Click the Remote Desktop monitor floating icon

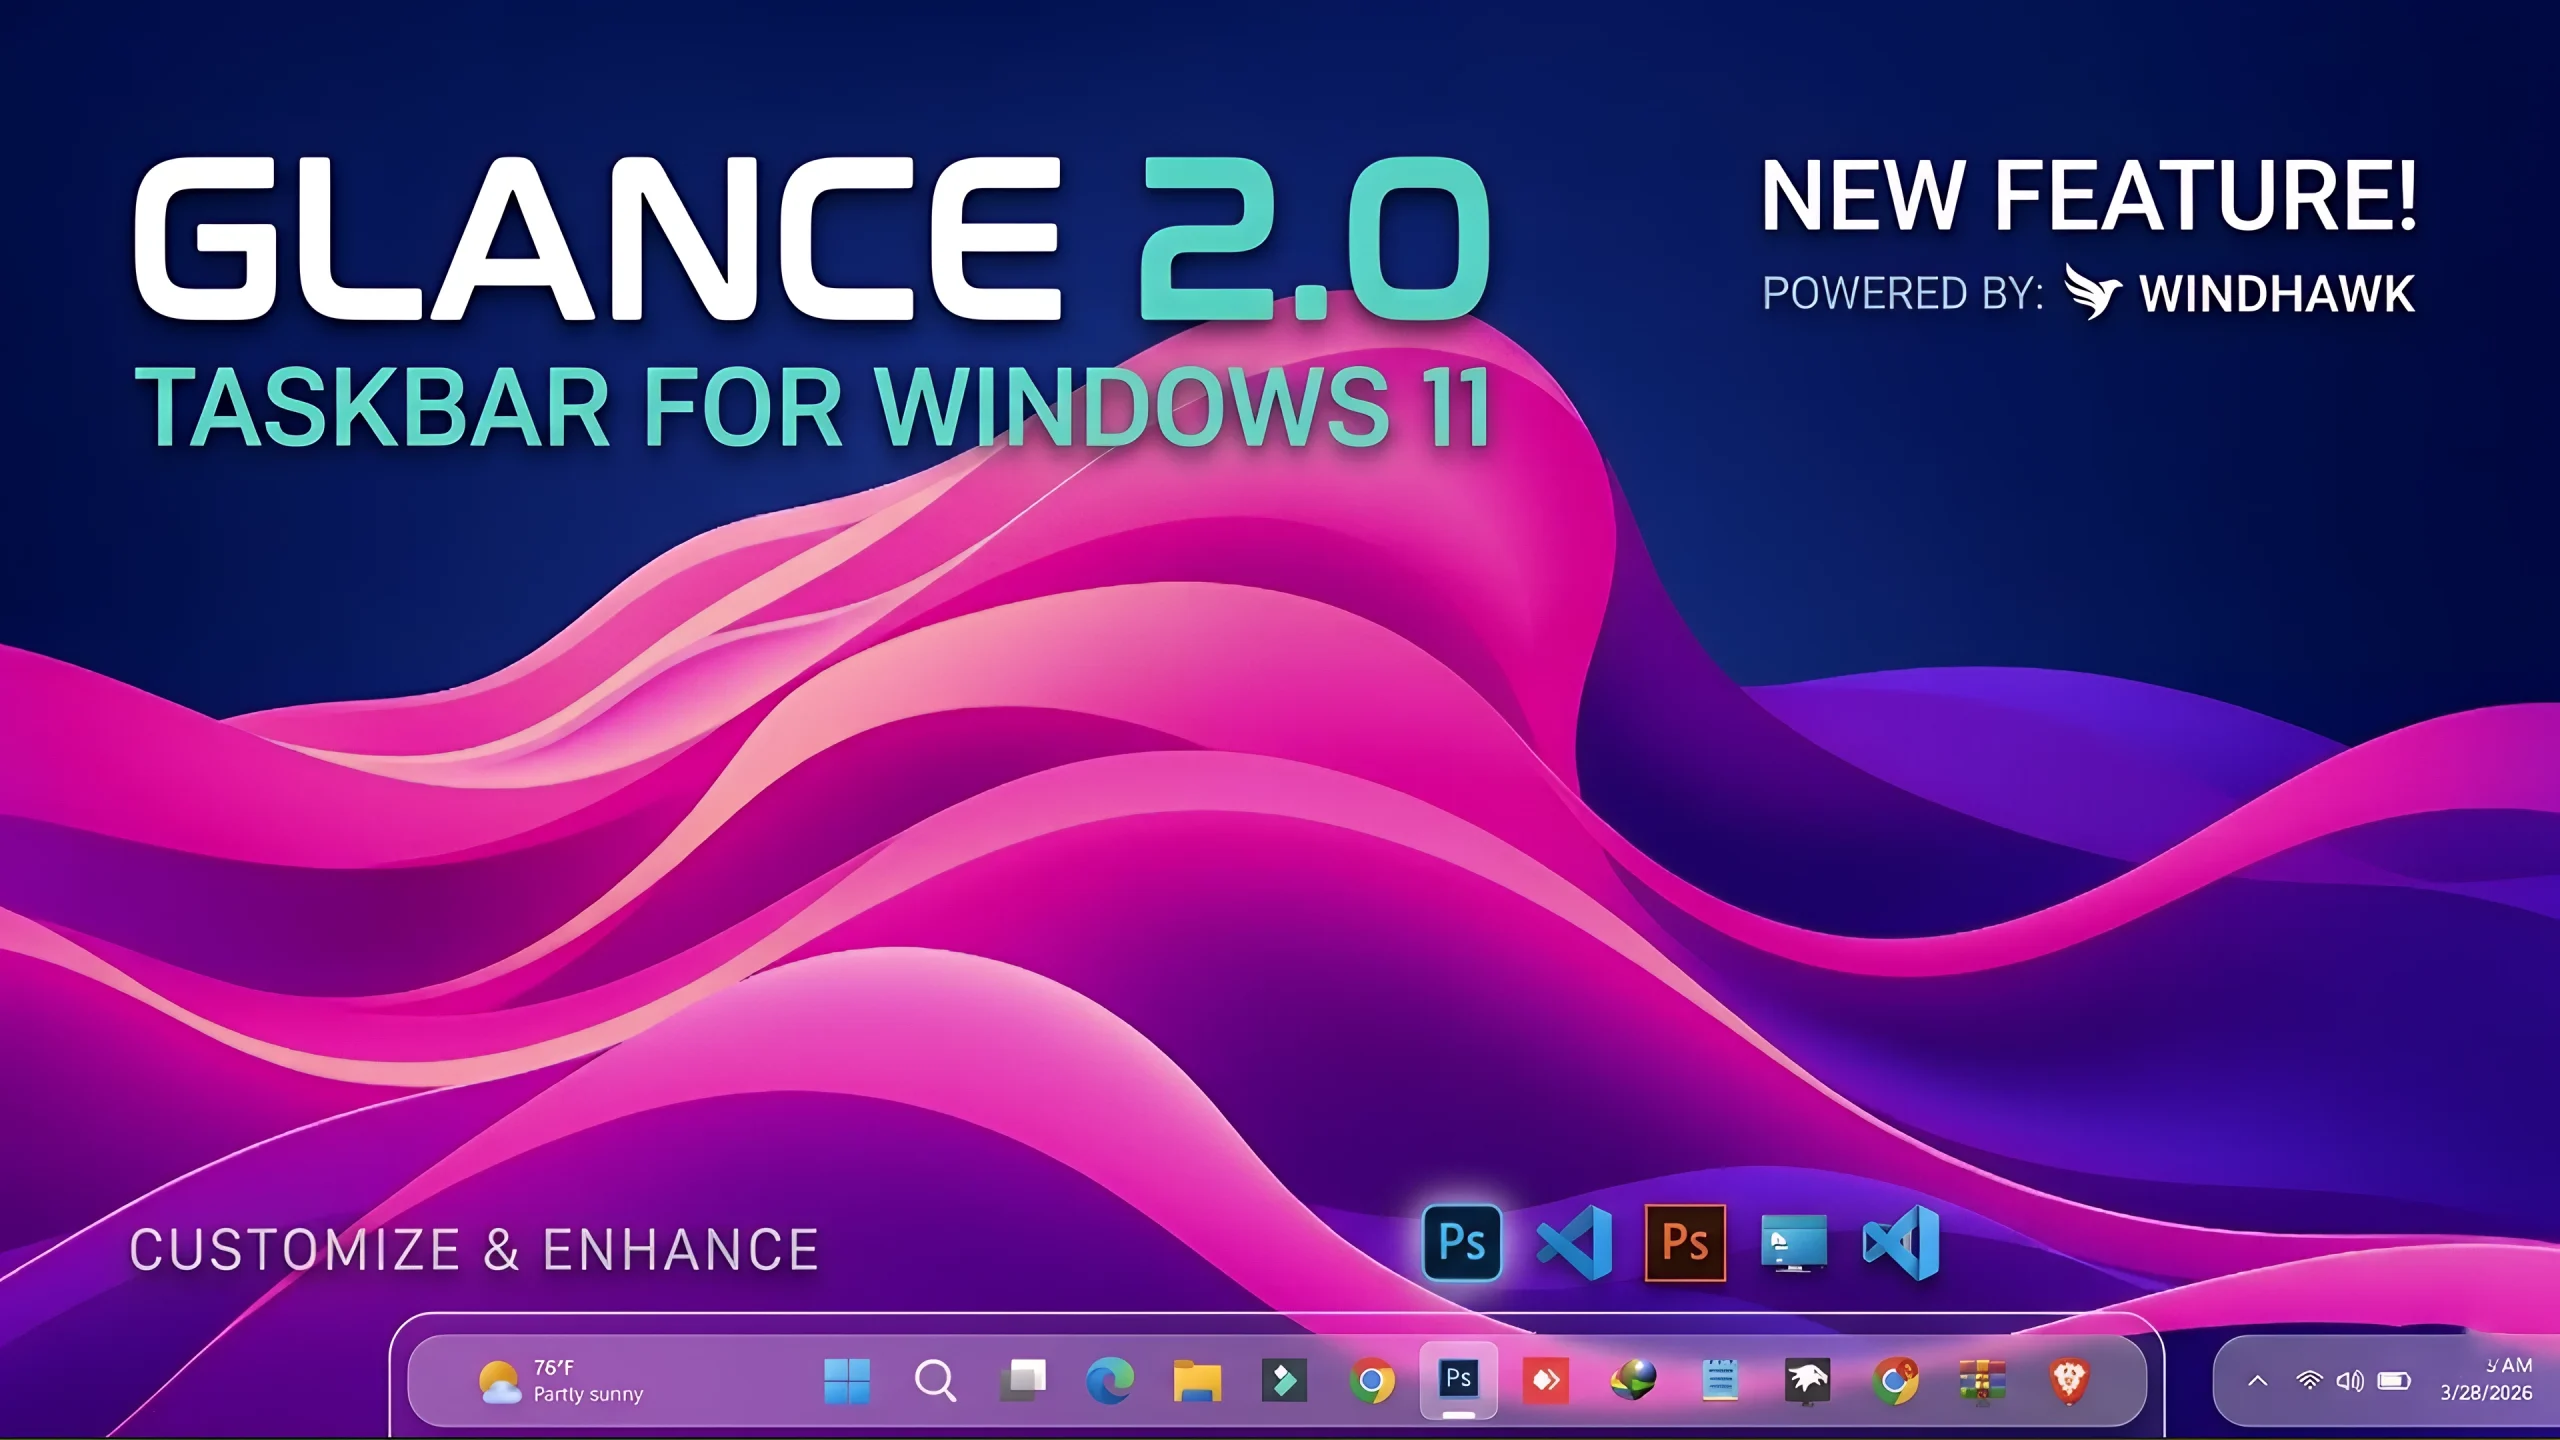point(1794,1243)
